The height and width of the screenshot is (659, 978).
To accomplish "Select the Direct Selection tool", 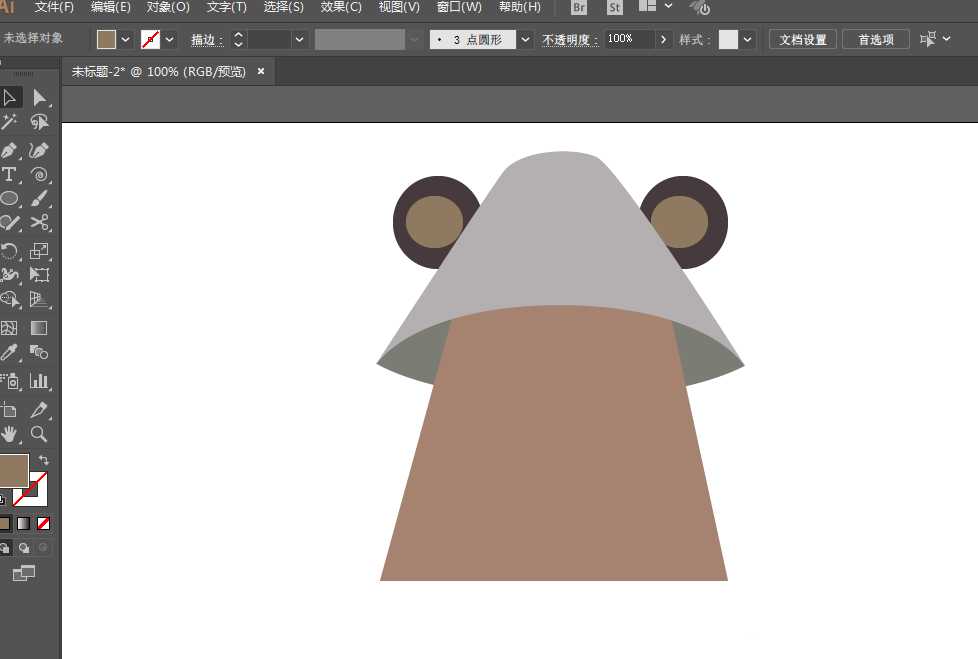I will tap(39, 97).
